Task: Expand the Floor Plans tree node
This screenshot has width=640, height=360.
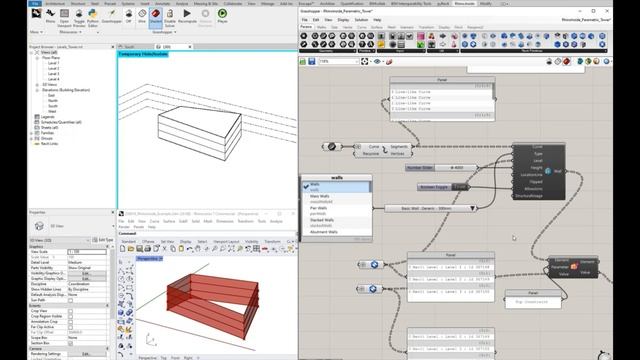Action: [37, 58]
